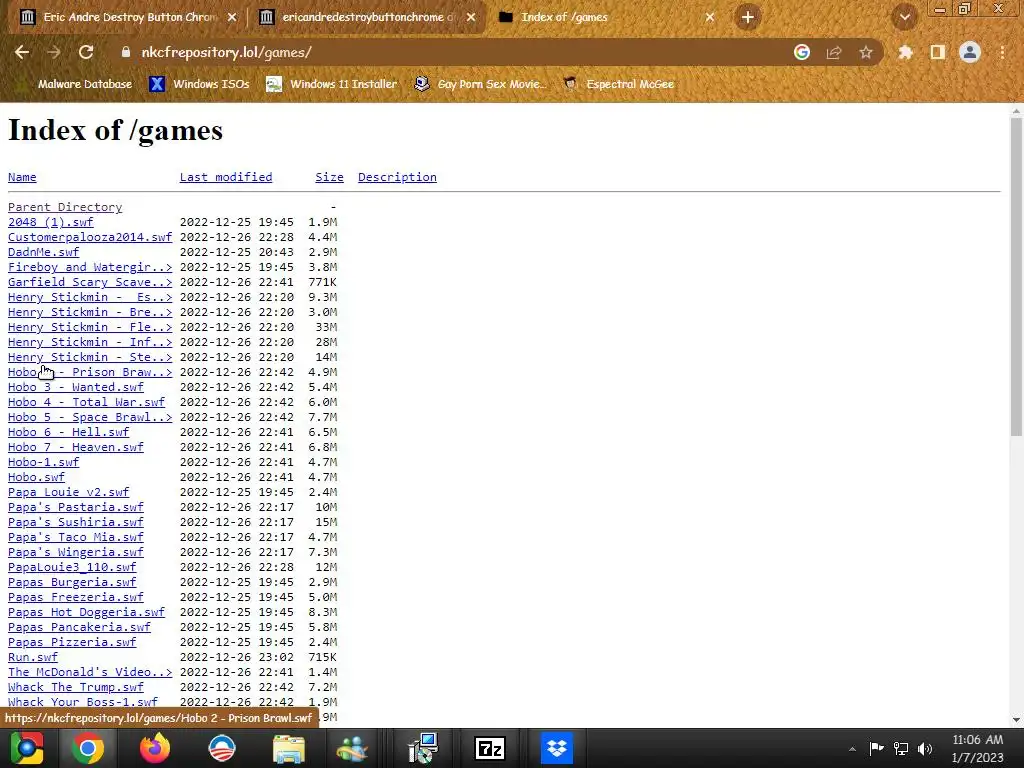Open Papa's Sushiria.swf
The height and width of the screenshot is (768, 1024).
(76, 522)
